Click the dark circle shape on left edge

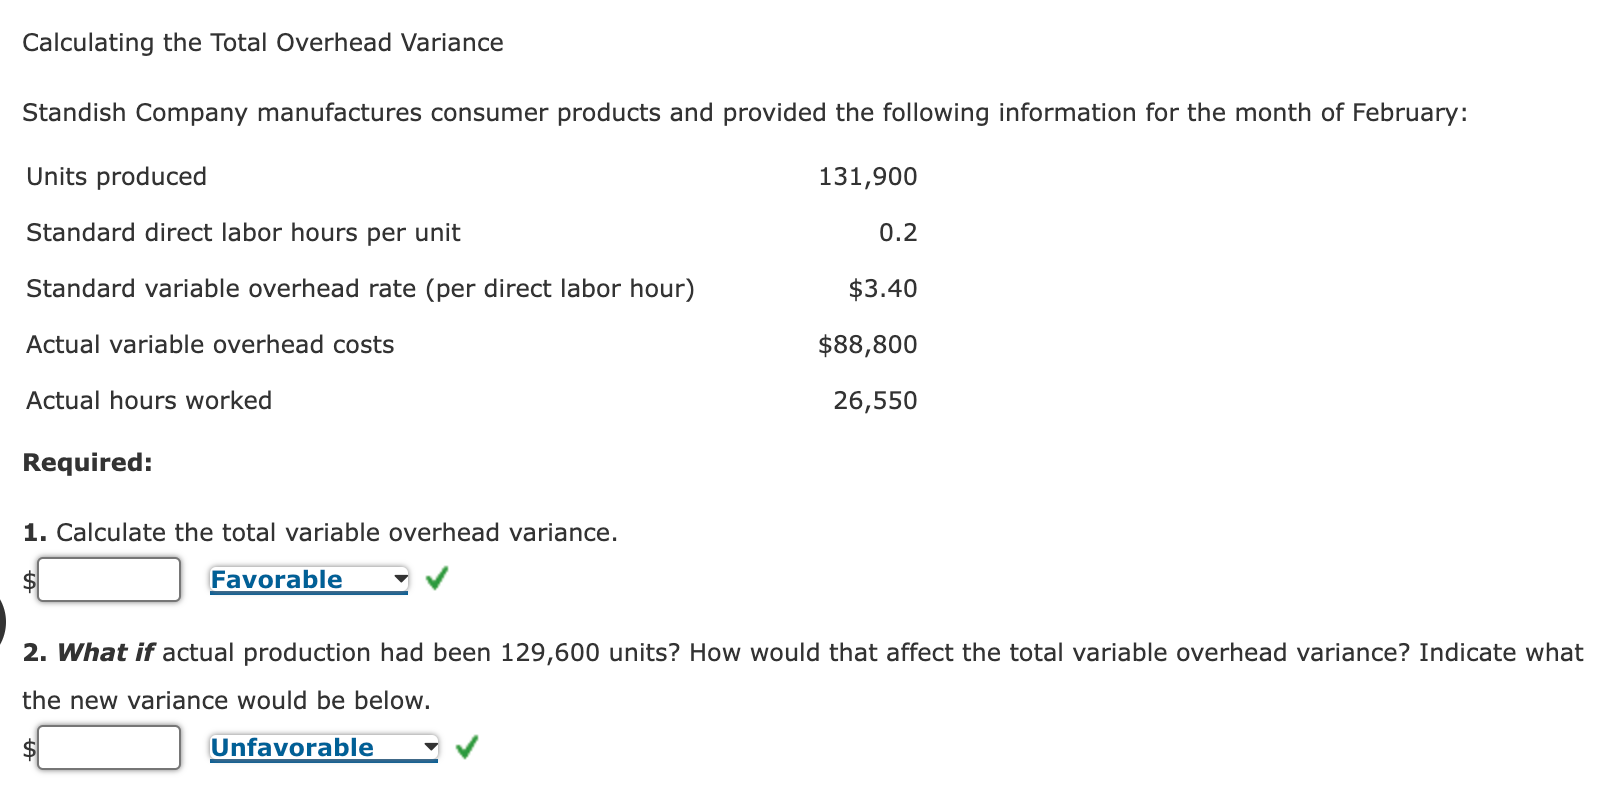pyautogui.click(x=4, y=622)
